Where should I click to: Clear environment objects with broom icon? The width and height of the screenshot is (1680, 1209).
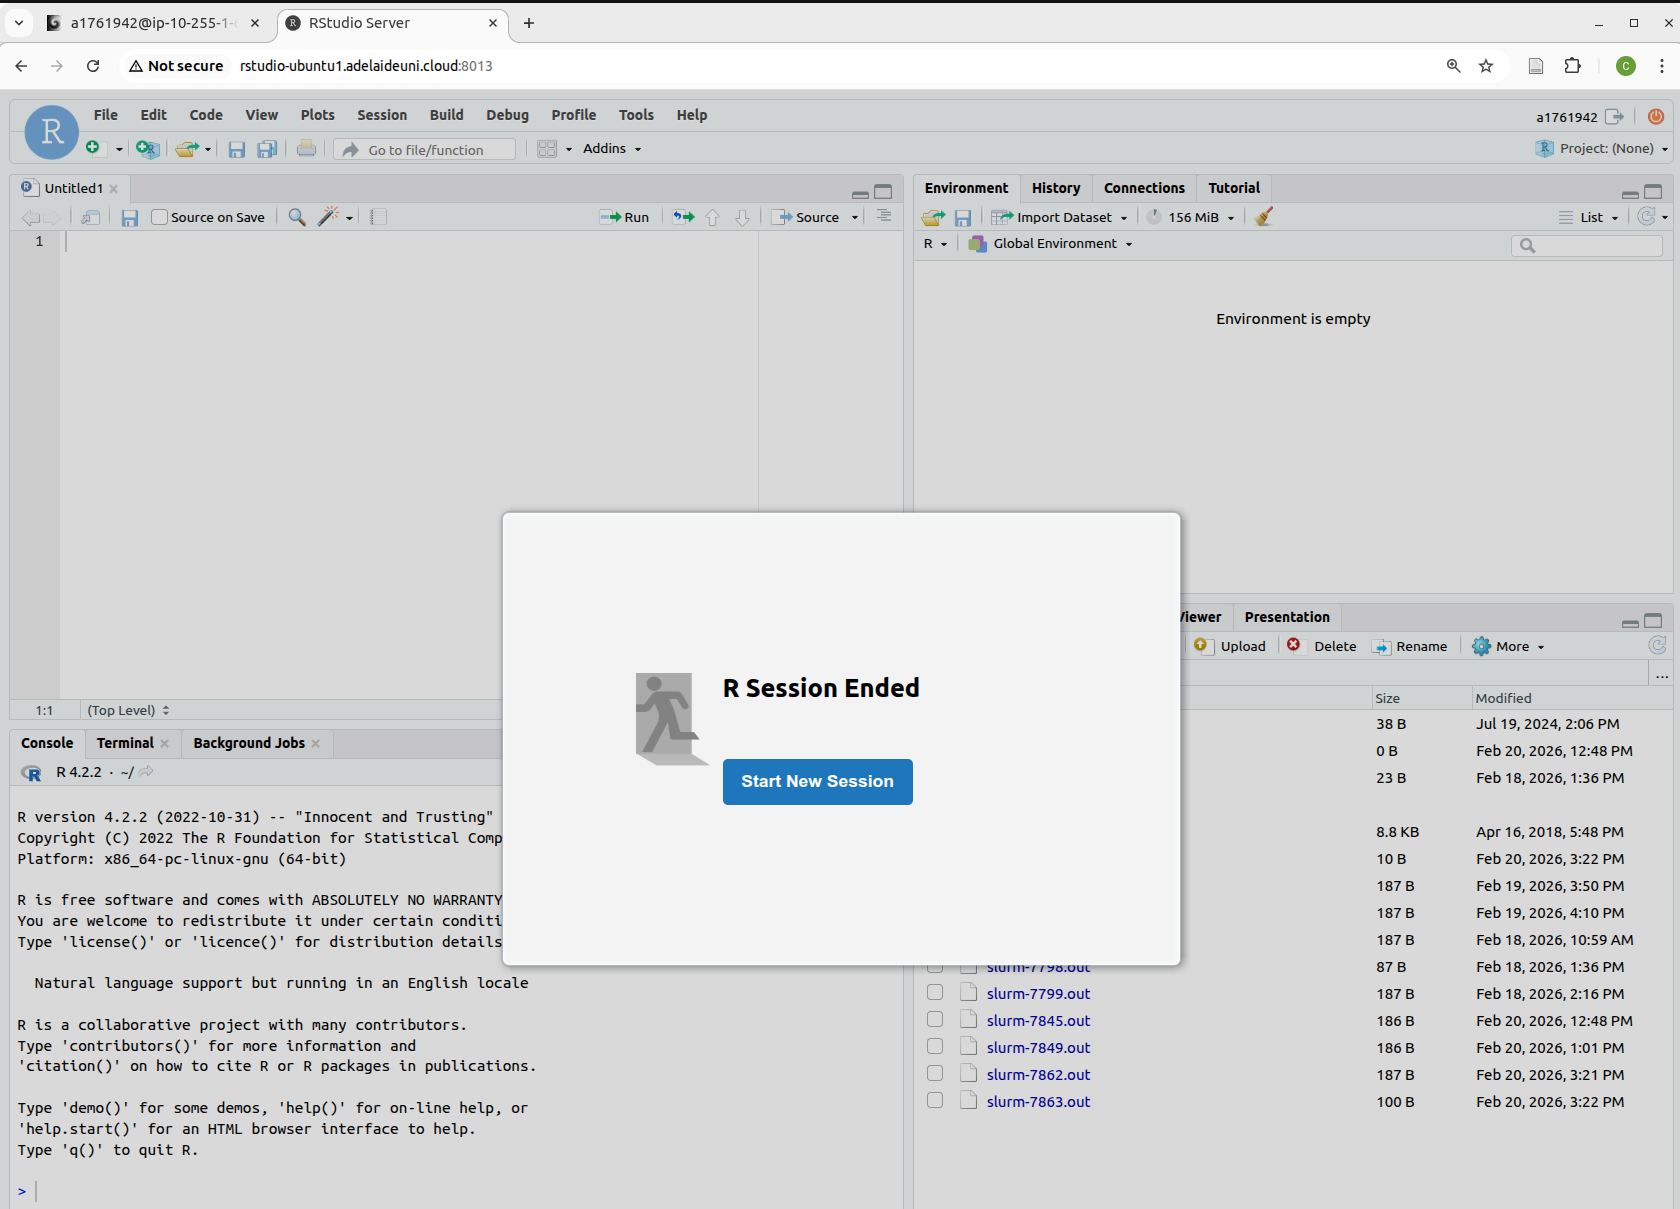click(1264, 216)
